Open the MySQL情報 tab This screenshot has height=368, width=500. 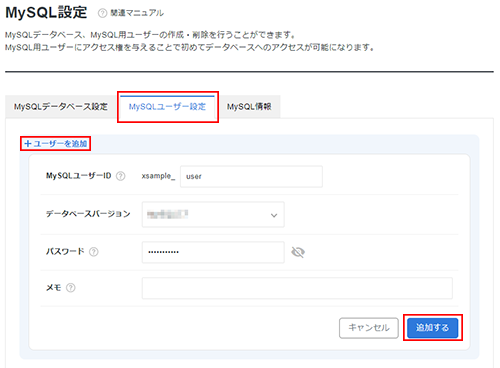tap(249, 107)
